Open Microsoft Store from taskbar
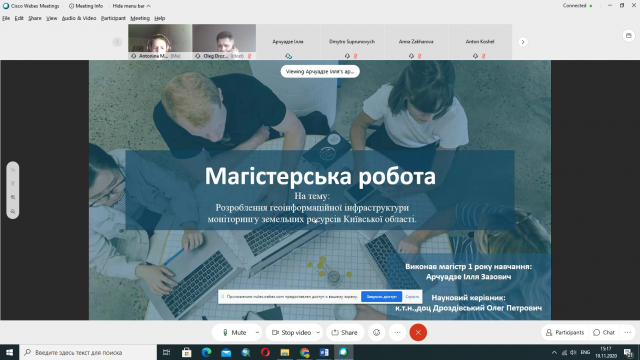Screen dimensions: 640x360 [187, 352]
